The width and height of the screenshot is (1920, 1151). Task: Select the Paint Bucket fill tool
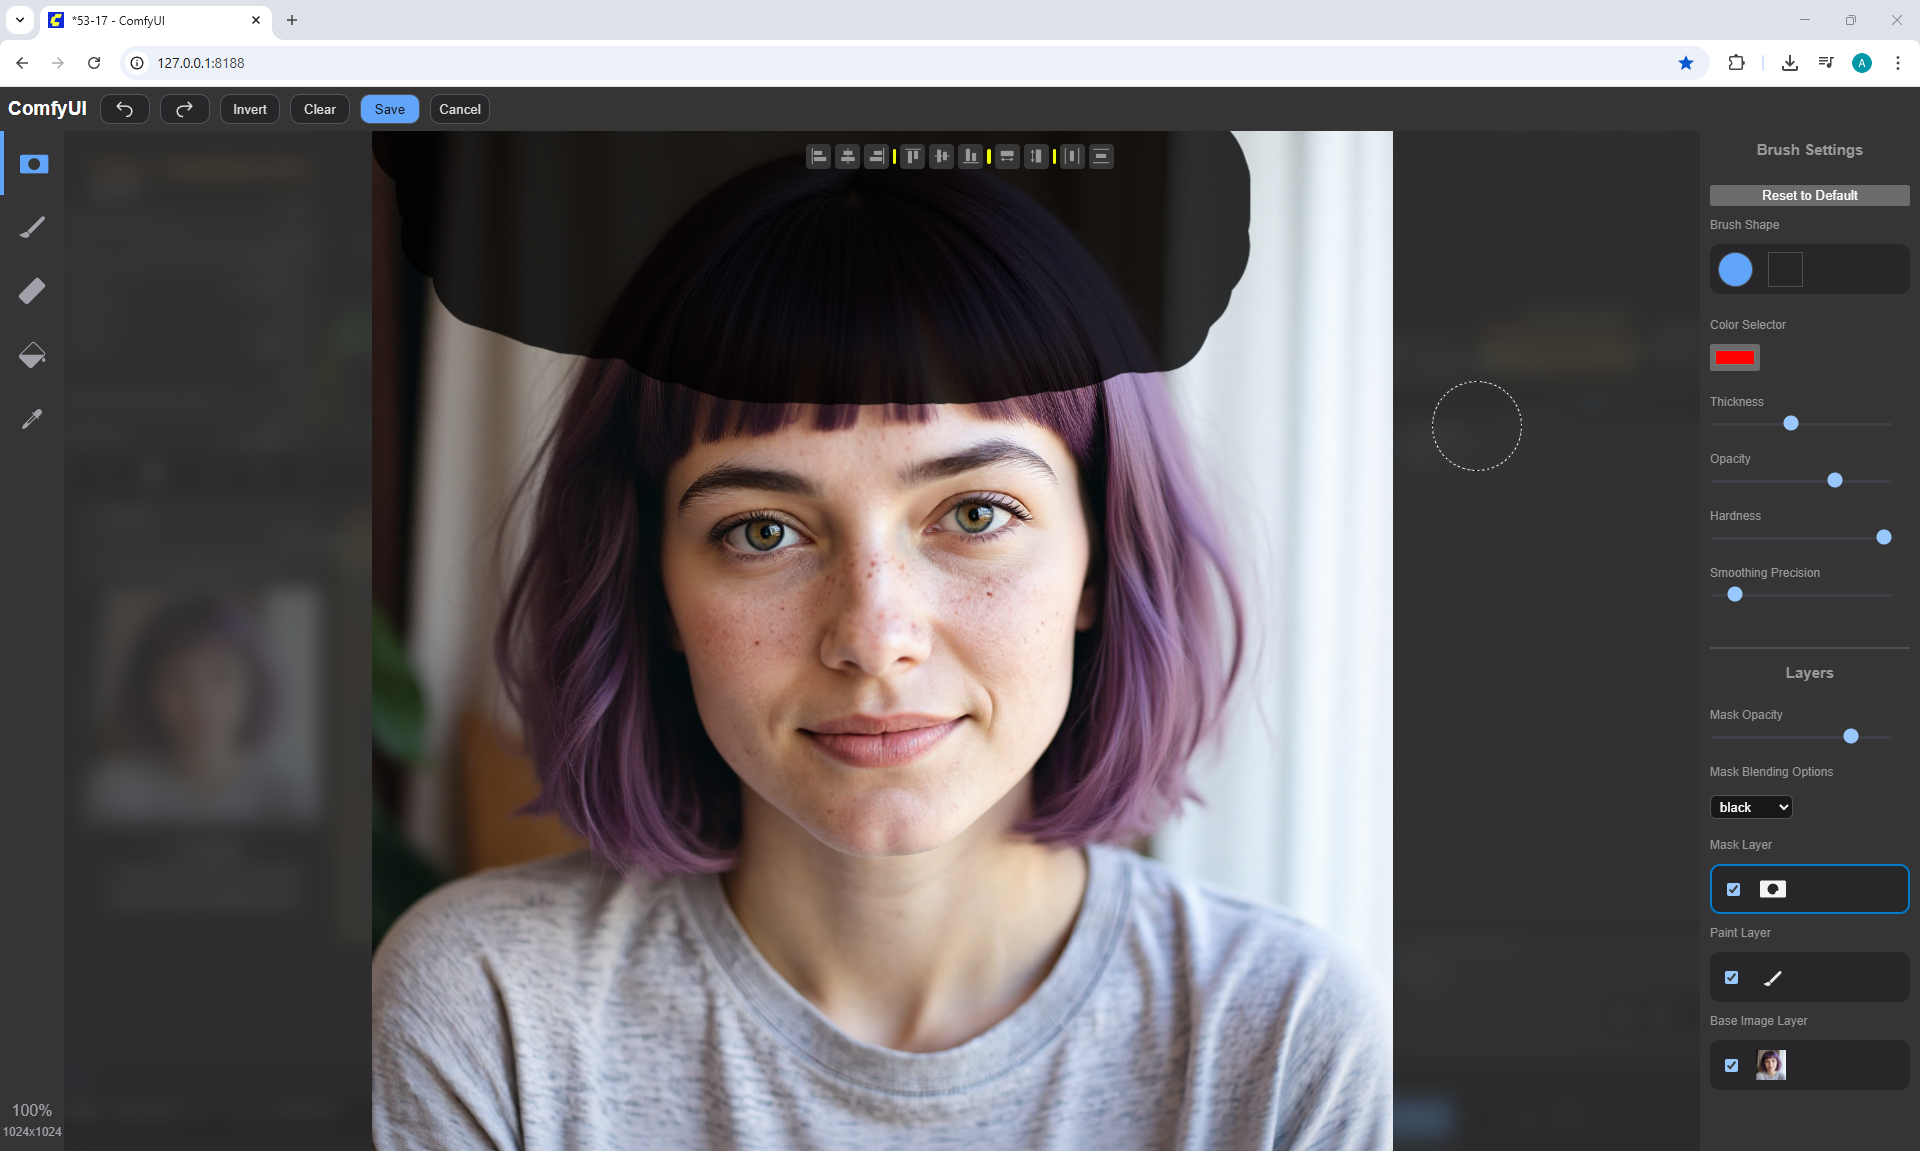(33, 355)
